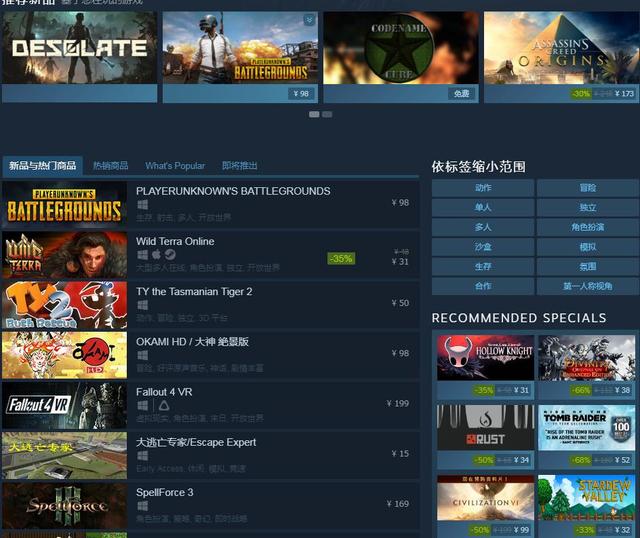Screen dimensions: 640x538
Task: Click VR headset icon in Fallout 4 VR row
Action: (164, 405)
